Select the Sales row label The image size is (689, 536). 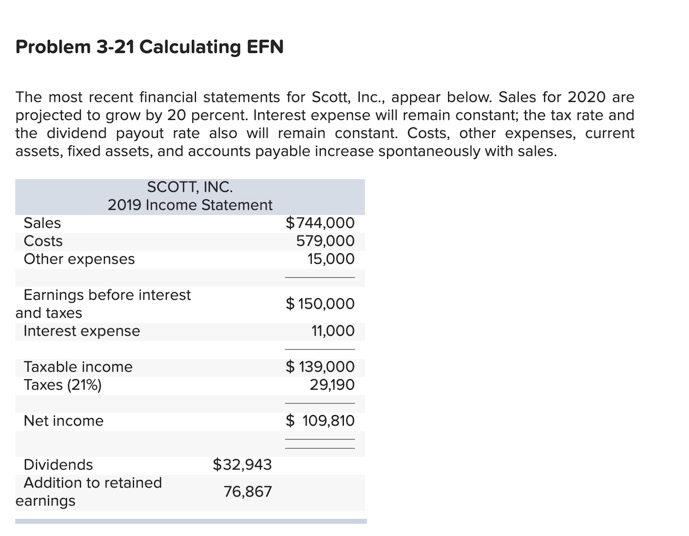tap(42, 223)
